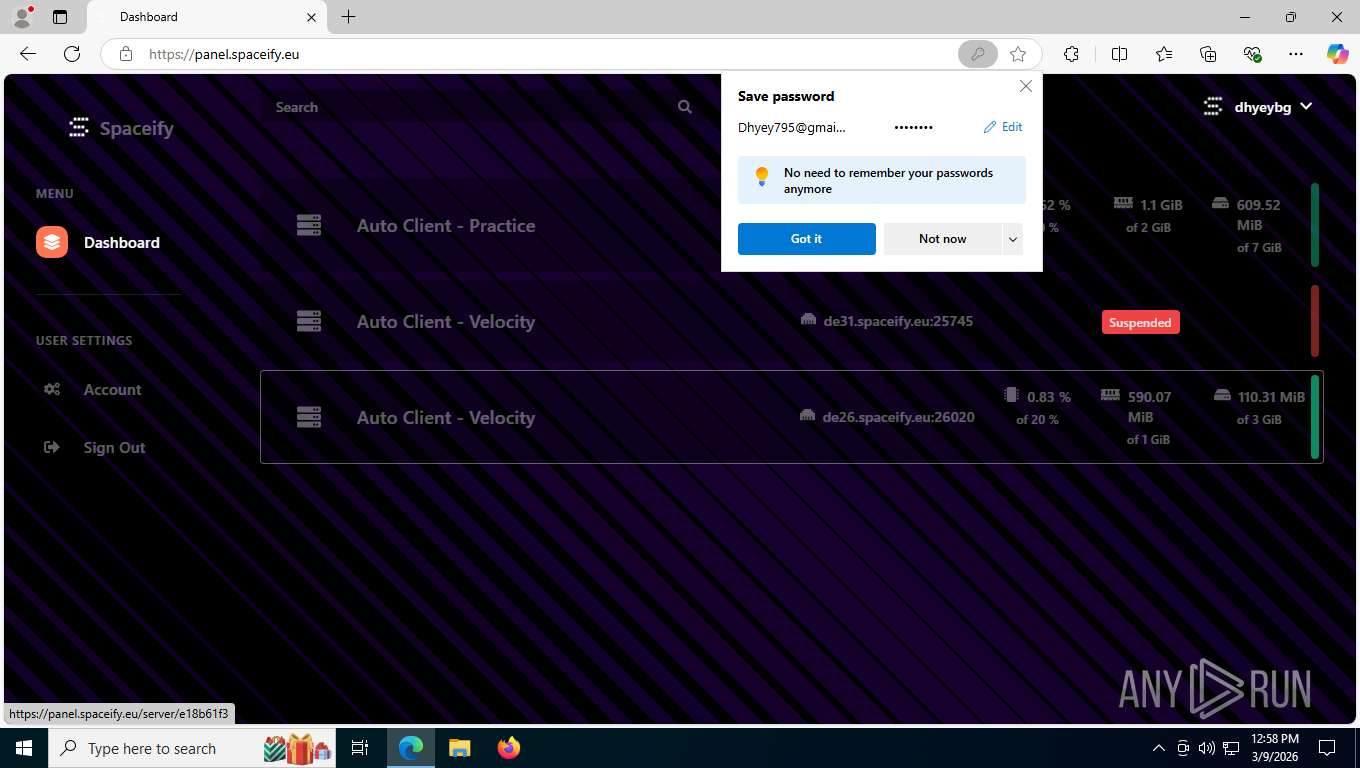Select Dashboard in the sidebar menu
Image resolution: width=1360 pixels, height=768 pixels.
pos(109,242)
